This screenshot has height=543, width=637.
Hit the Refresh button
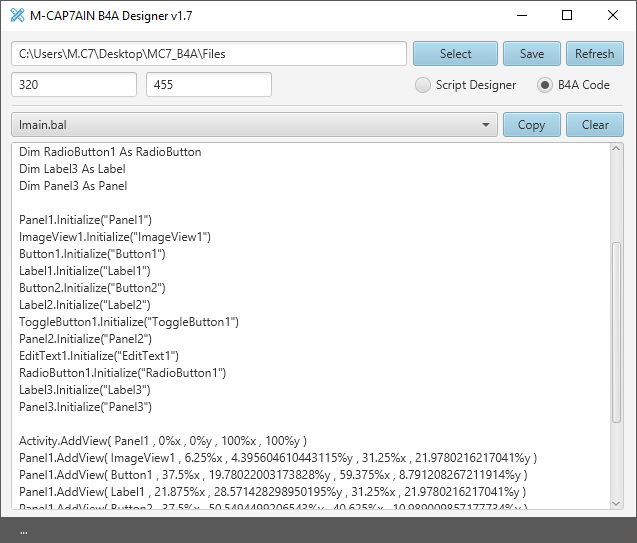point(595,54)
